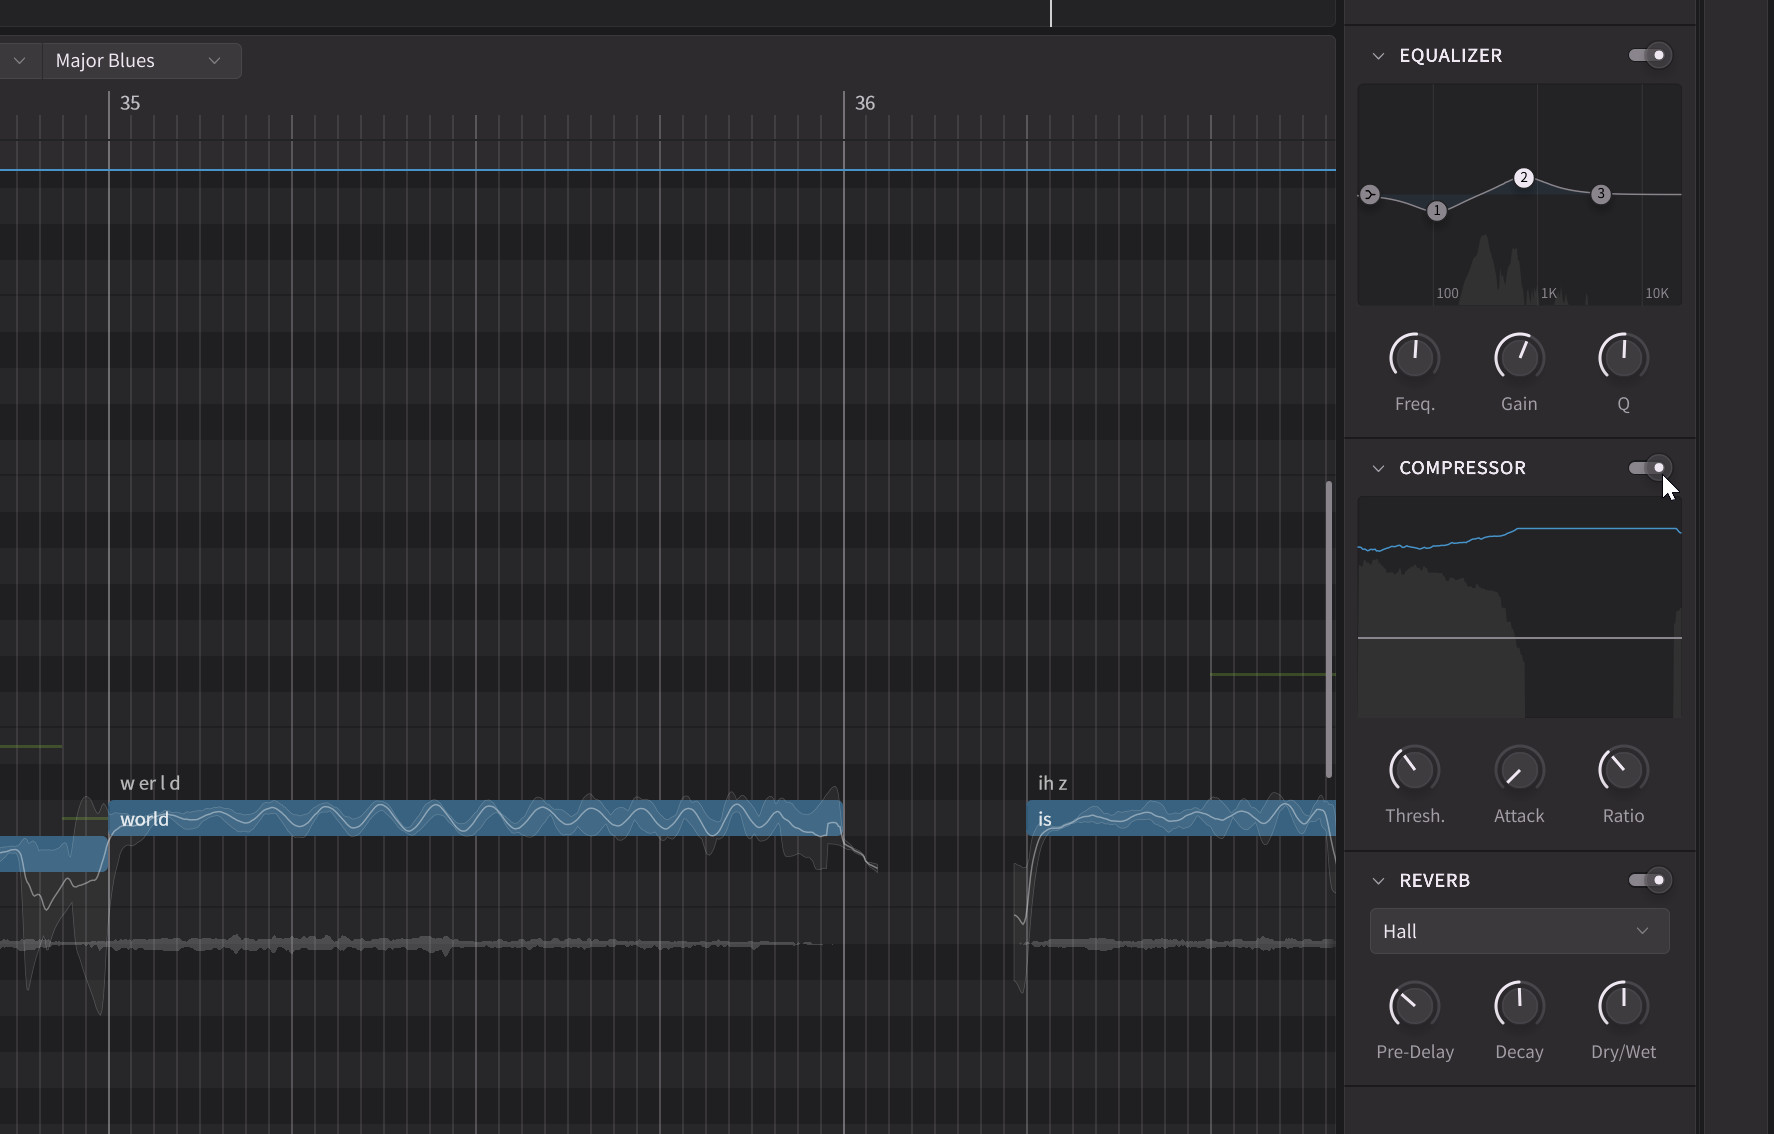Select EQ band node 2

coord(1523,179)
